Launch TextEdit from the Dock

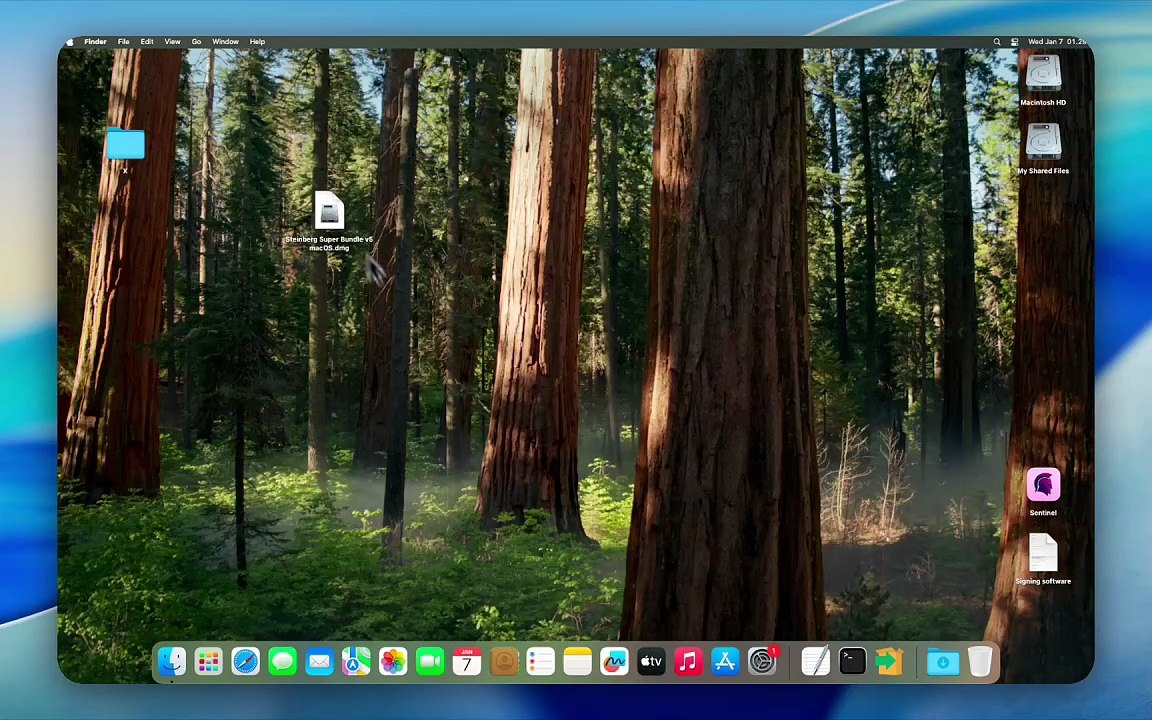[x=816, y=661]
